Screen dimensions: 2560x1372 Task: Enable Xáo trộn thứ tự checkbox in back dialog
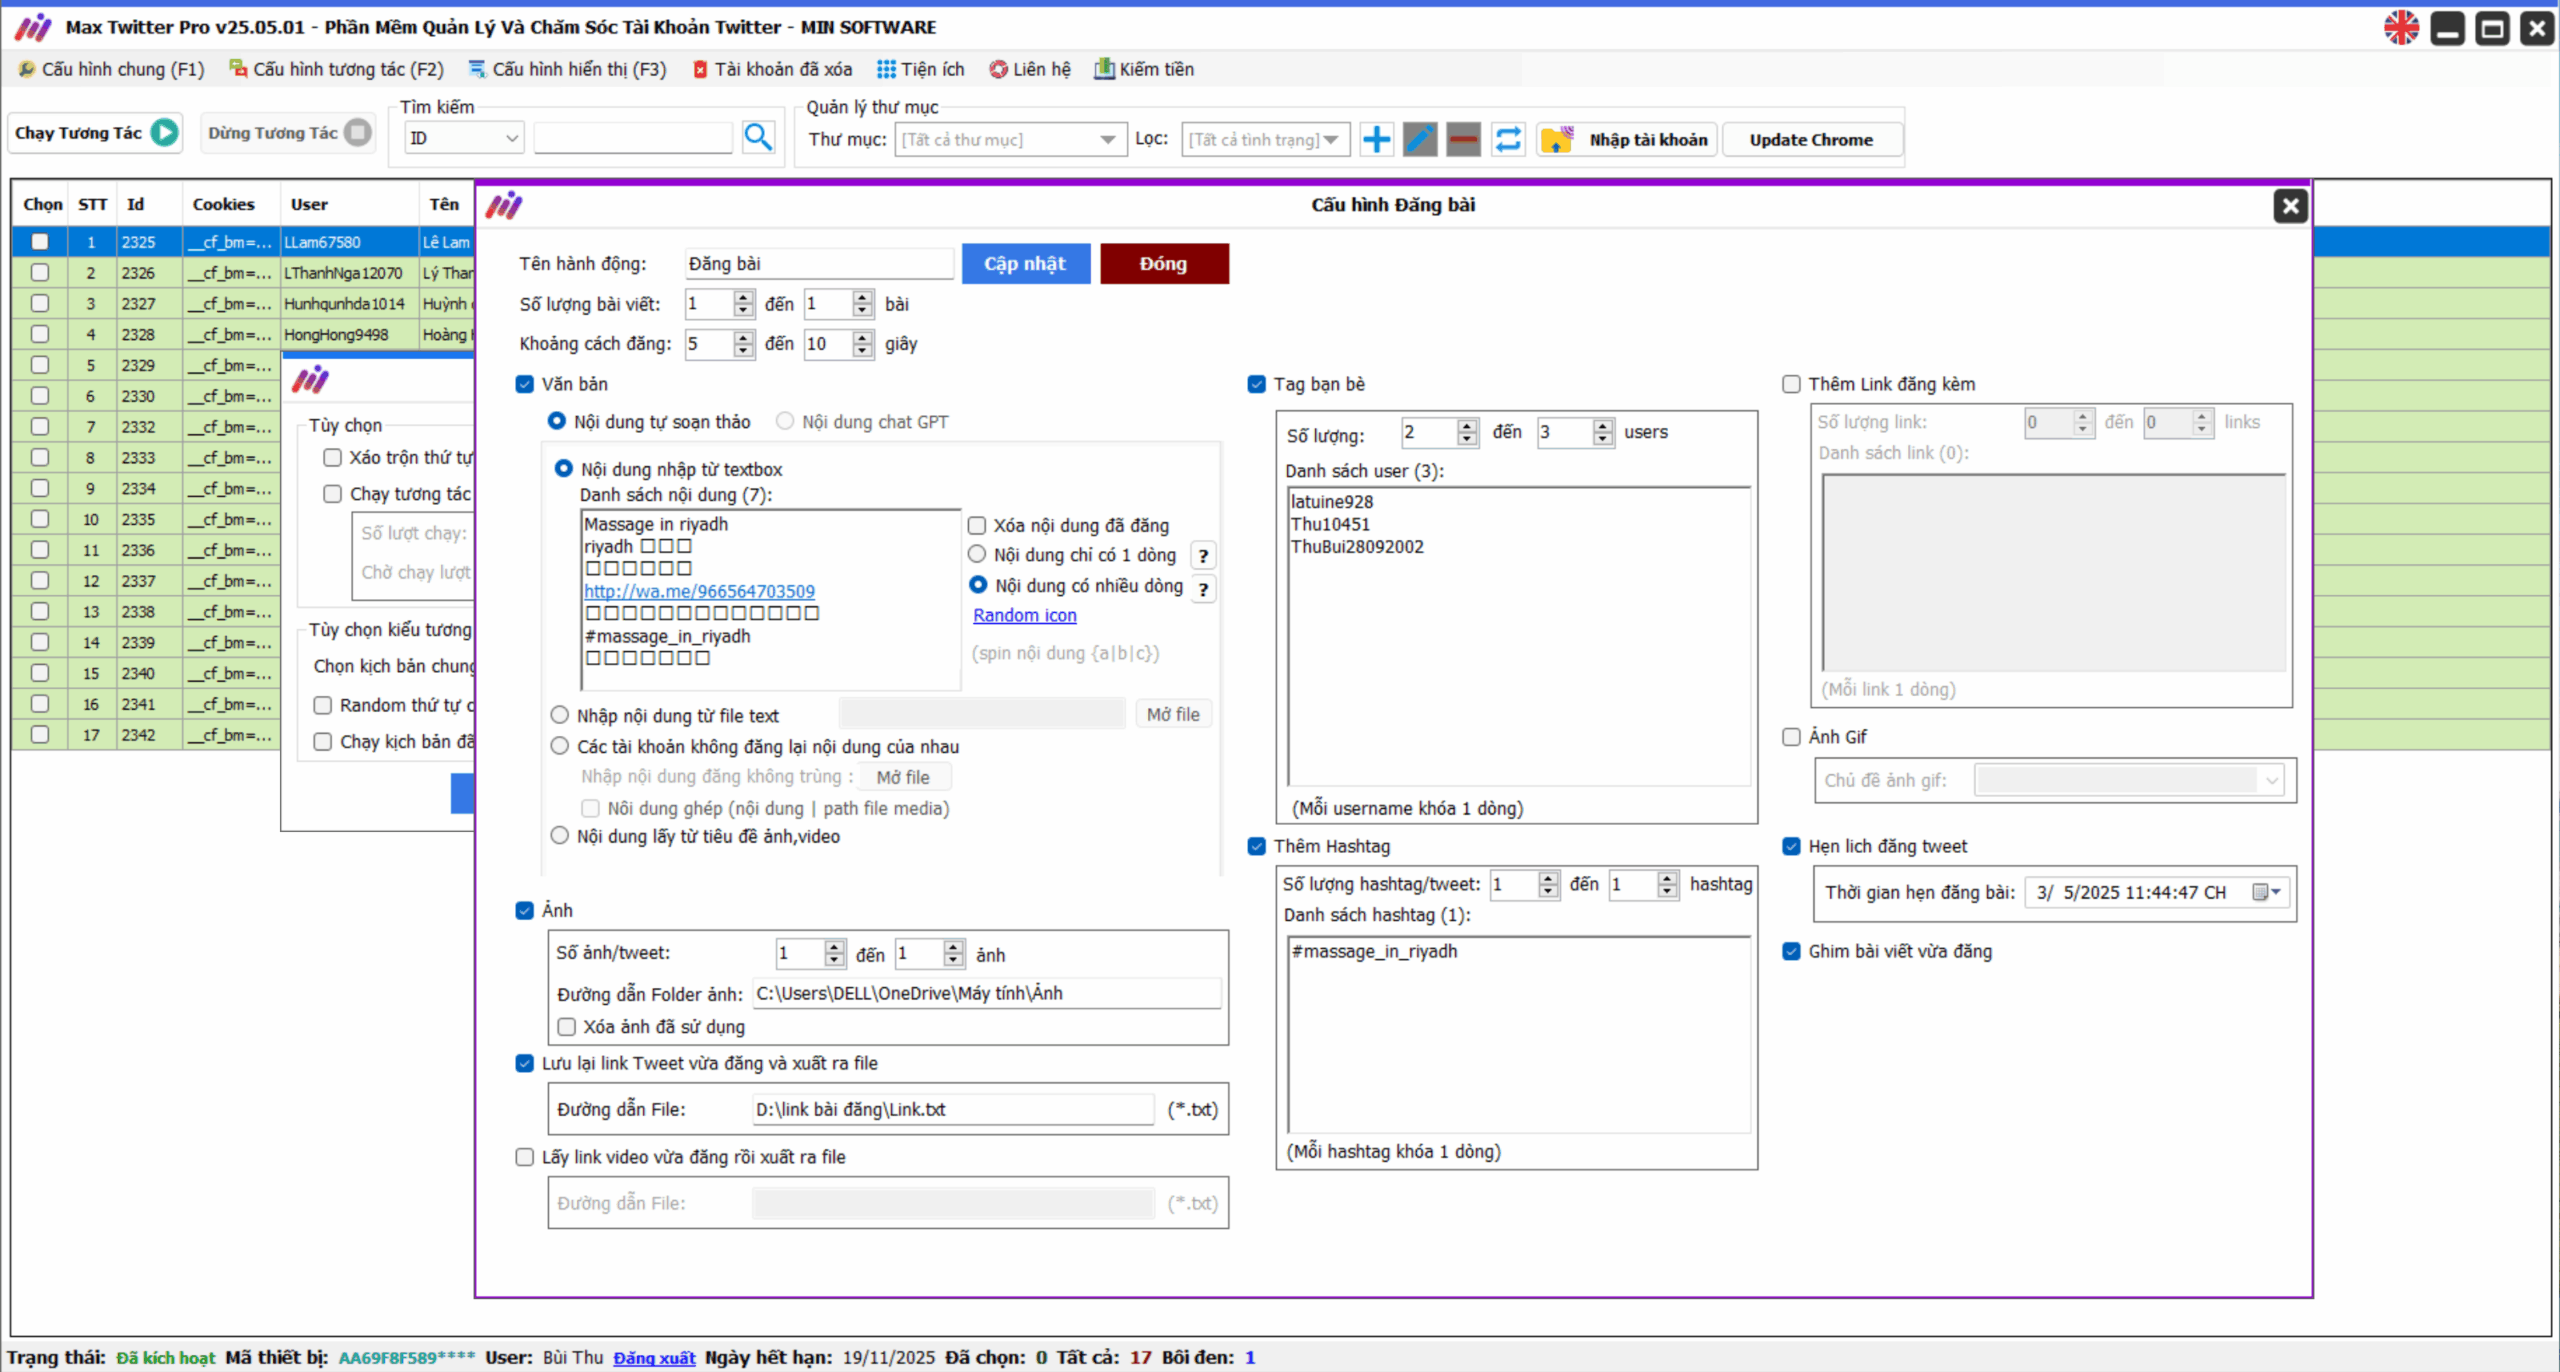333,457
